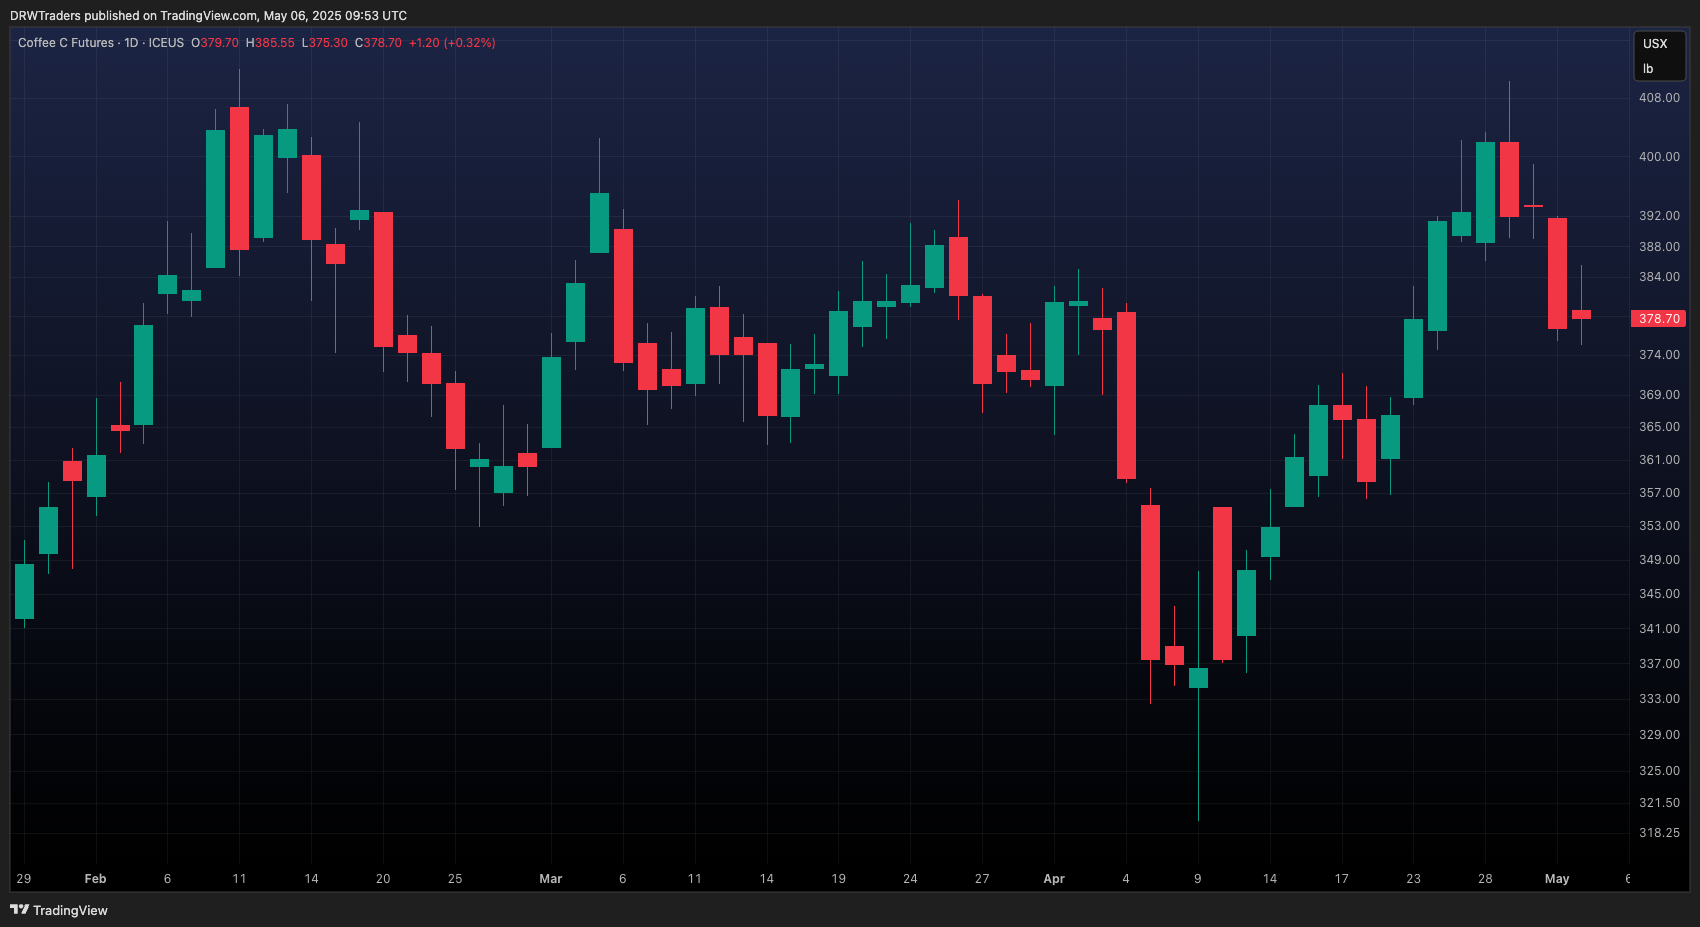Click the 318.25 price axis label
1700x927 pixels.
click(1659, 833)
